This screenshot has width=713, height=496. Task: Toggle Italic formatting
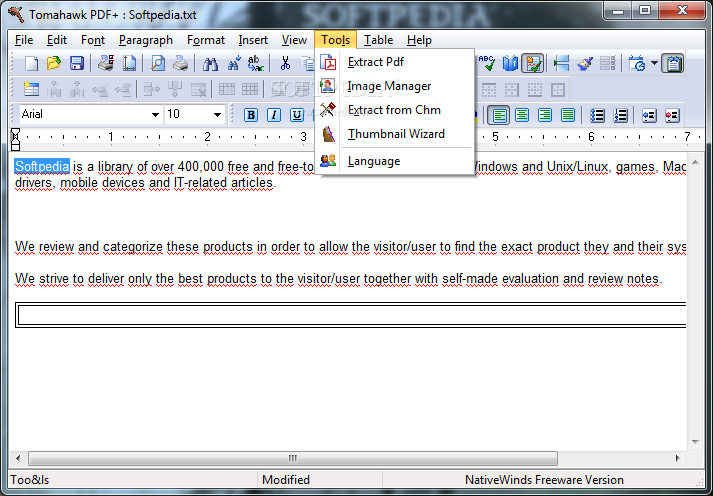pos(274,115)
